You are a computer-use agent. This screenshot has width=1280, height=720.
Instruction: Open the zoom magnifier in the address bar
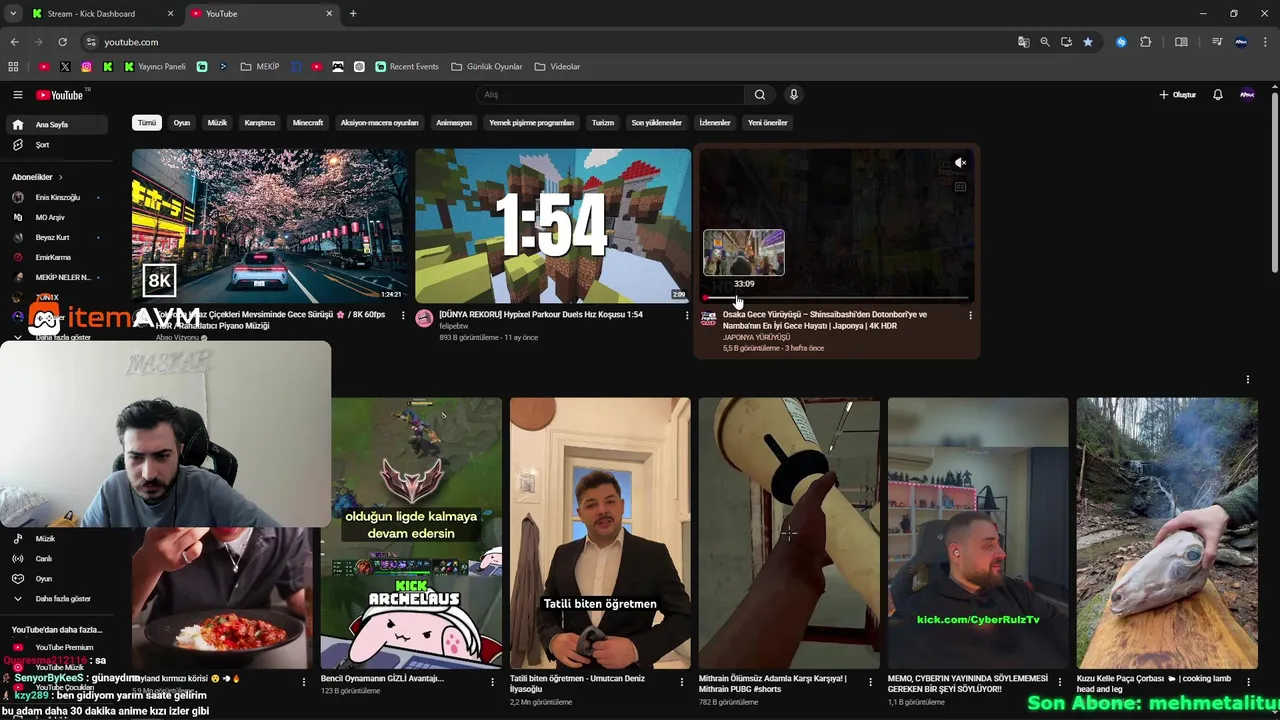point(1045,42)
